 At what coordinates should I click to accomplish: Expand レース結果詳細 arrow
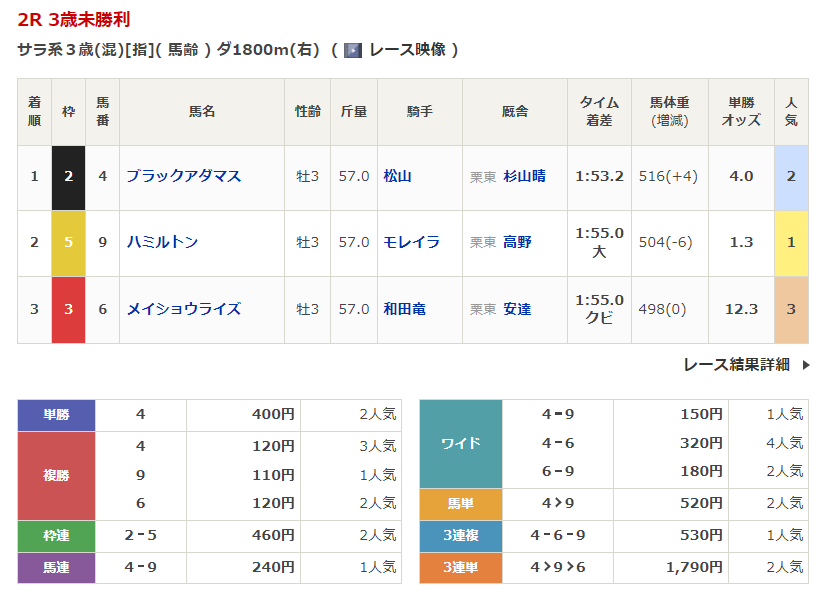pos(806,365)
